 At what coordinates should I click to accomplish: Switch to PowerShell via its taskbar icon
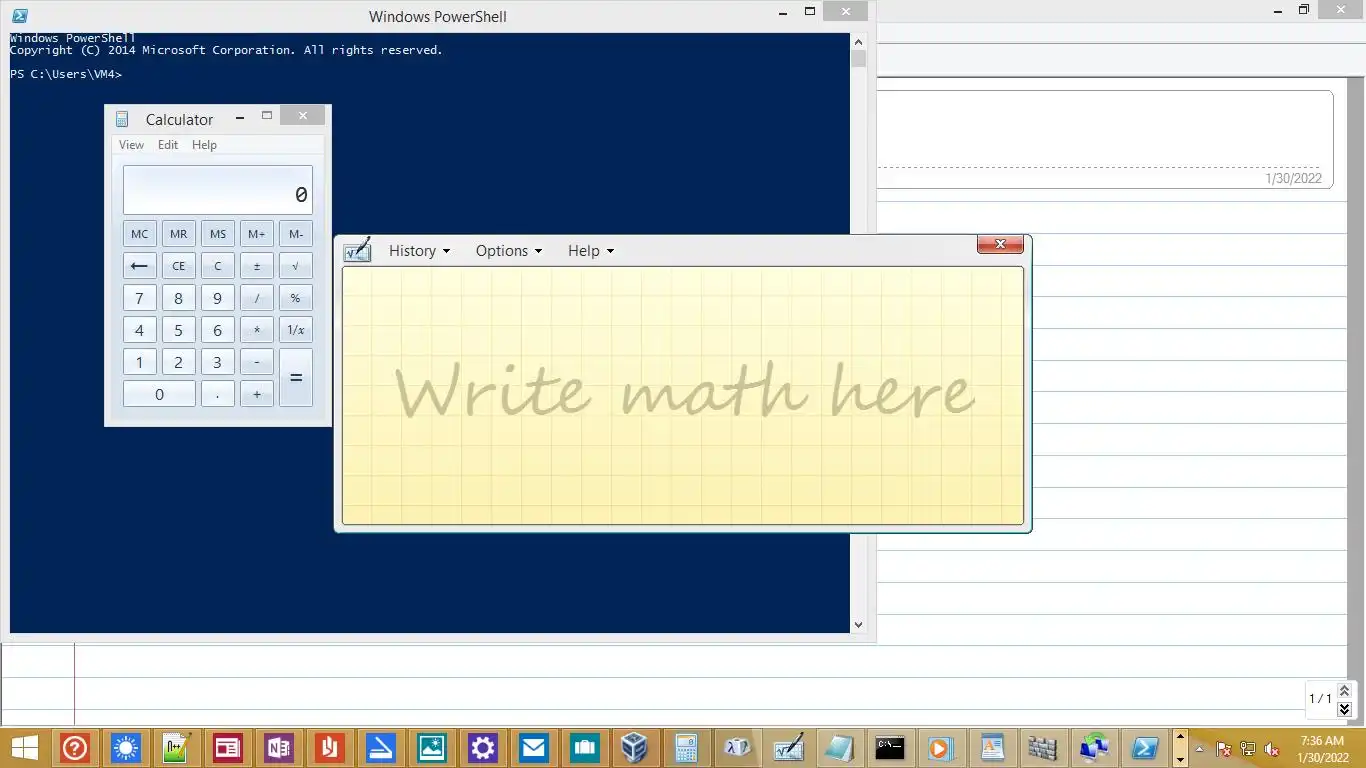tap(1145, 748)
